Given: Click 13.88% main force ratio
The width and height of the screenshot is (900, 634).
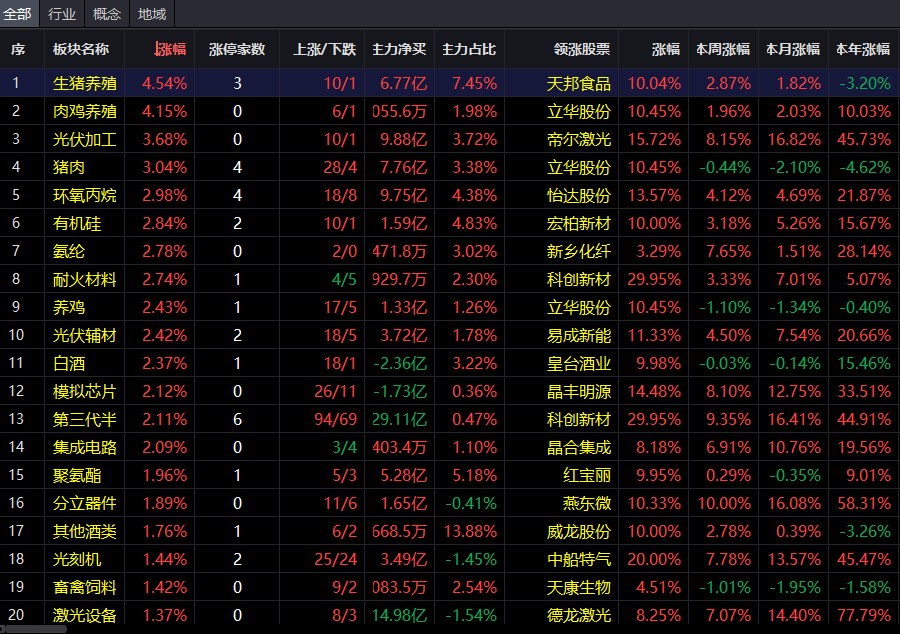Looking at the screenshot, I should [x=470, y=531].
